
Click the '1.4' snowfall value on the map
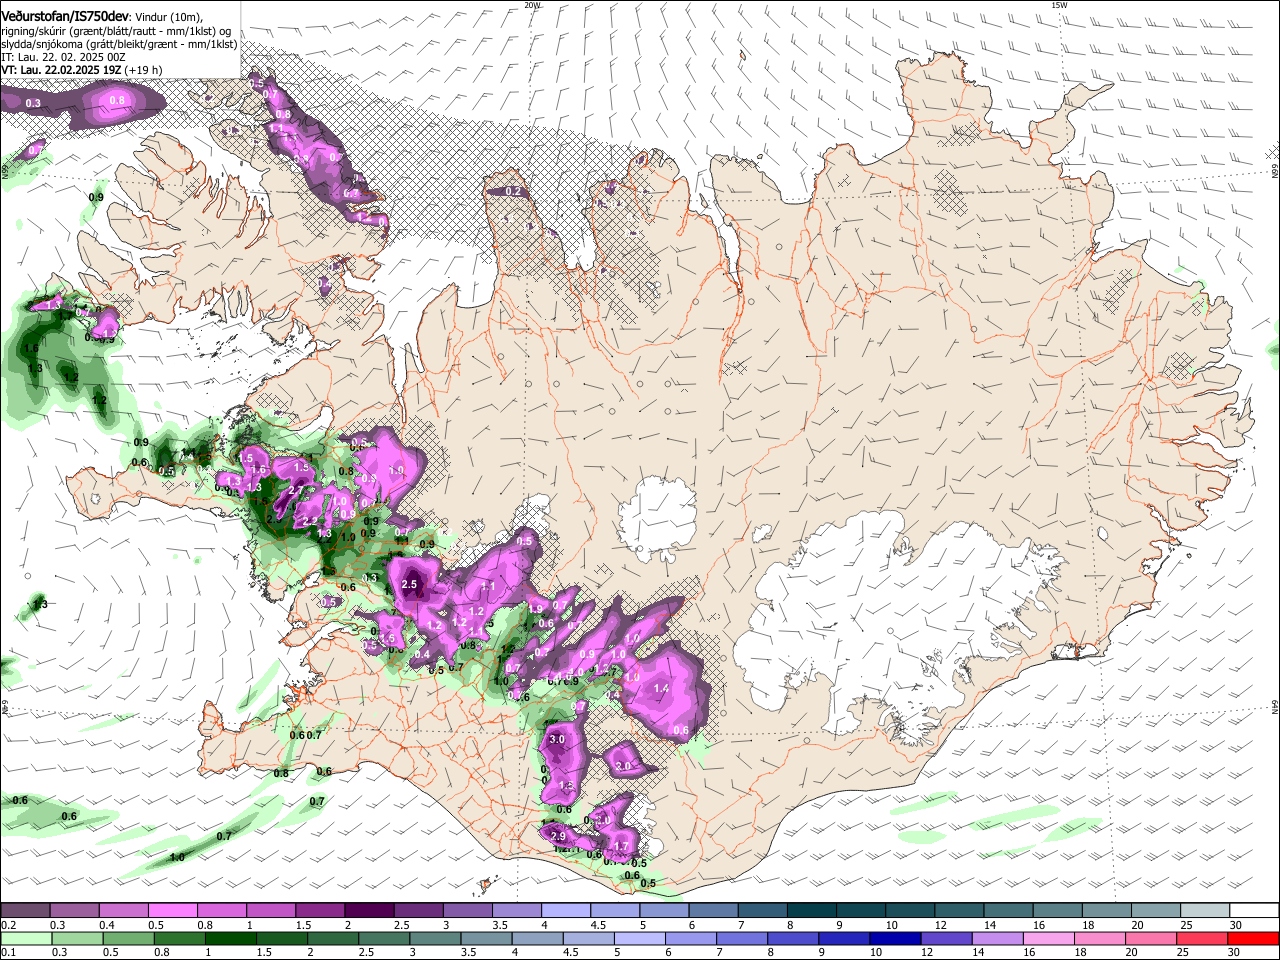(x=661, y=688)
